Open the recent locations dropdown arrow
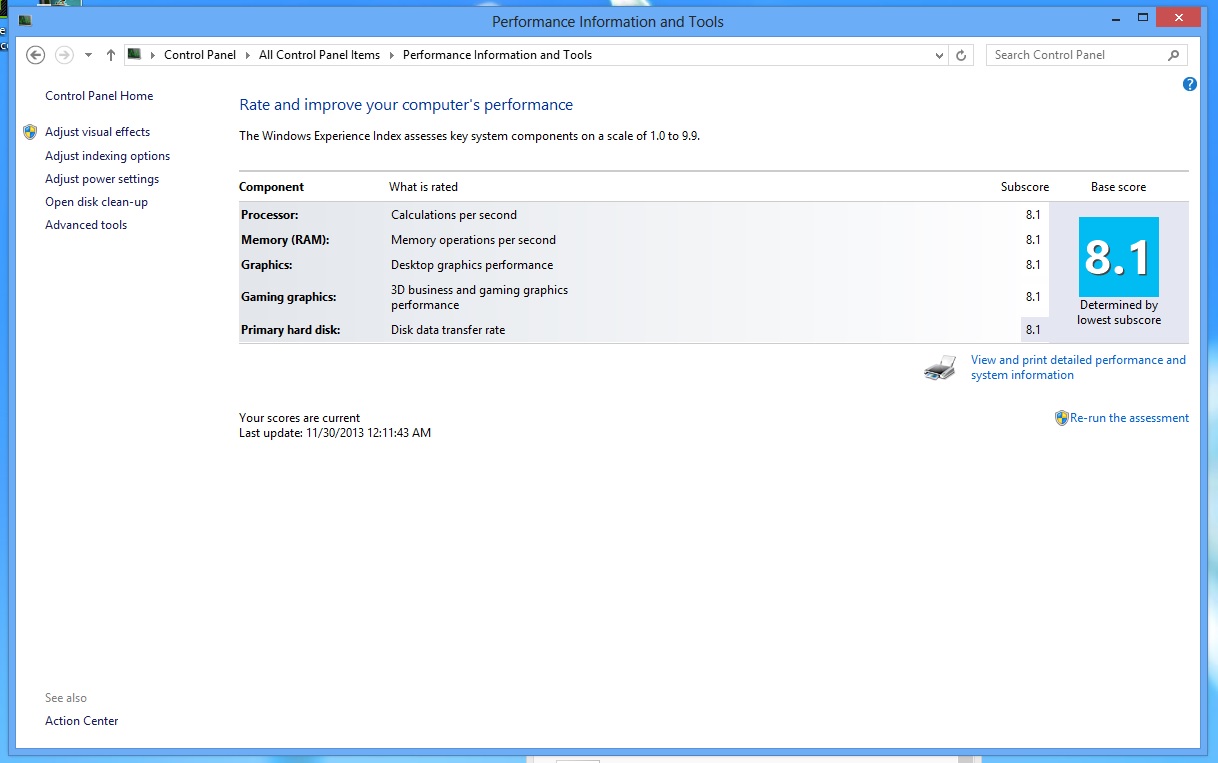 tap(88, 55)
